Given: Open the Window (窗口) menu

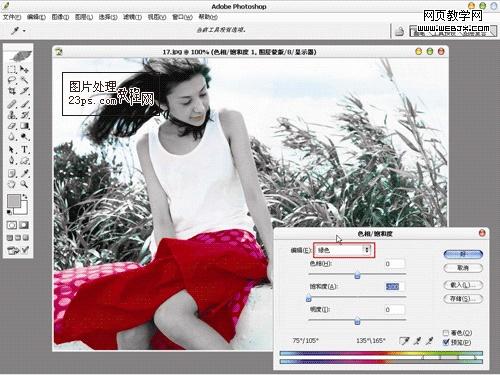Looking at the screenshot, I should [x=182, y=17].
